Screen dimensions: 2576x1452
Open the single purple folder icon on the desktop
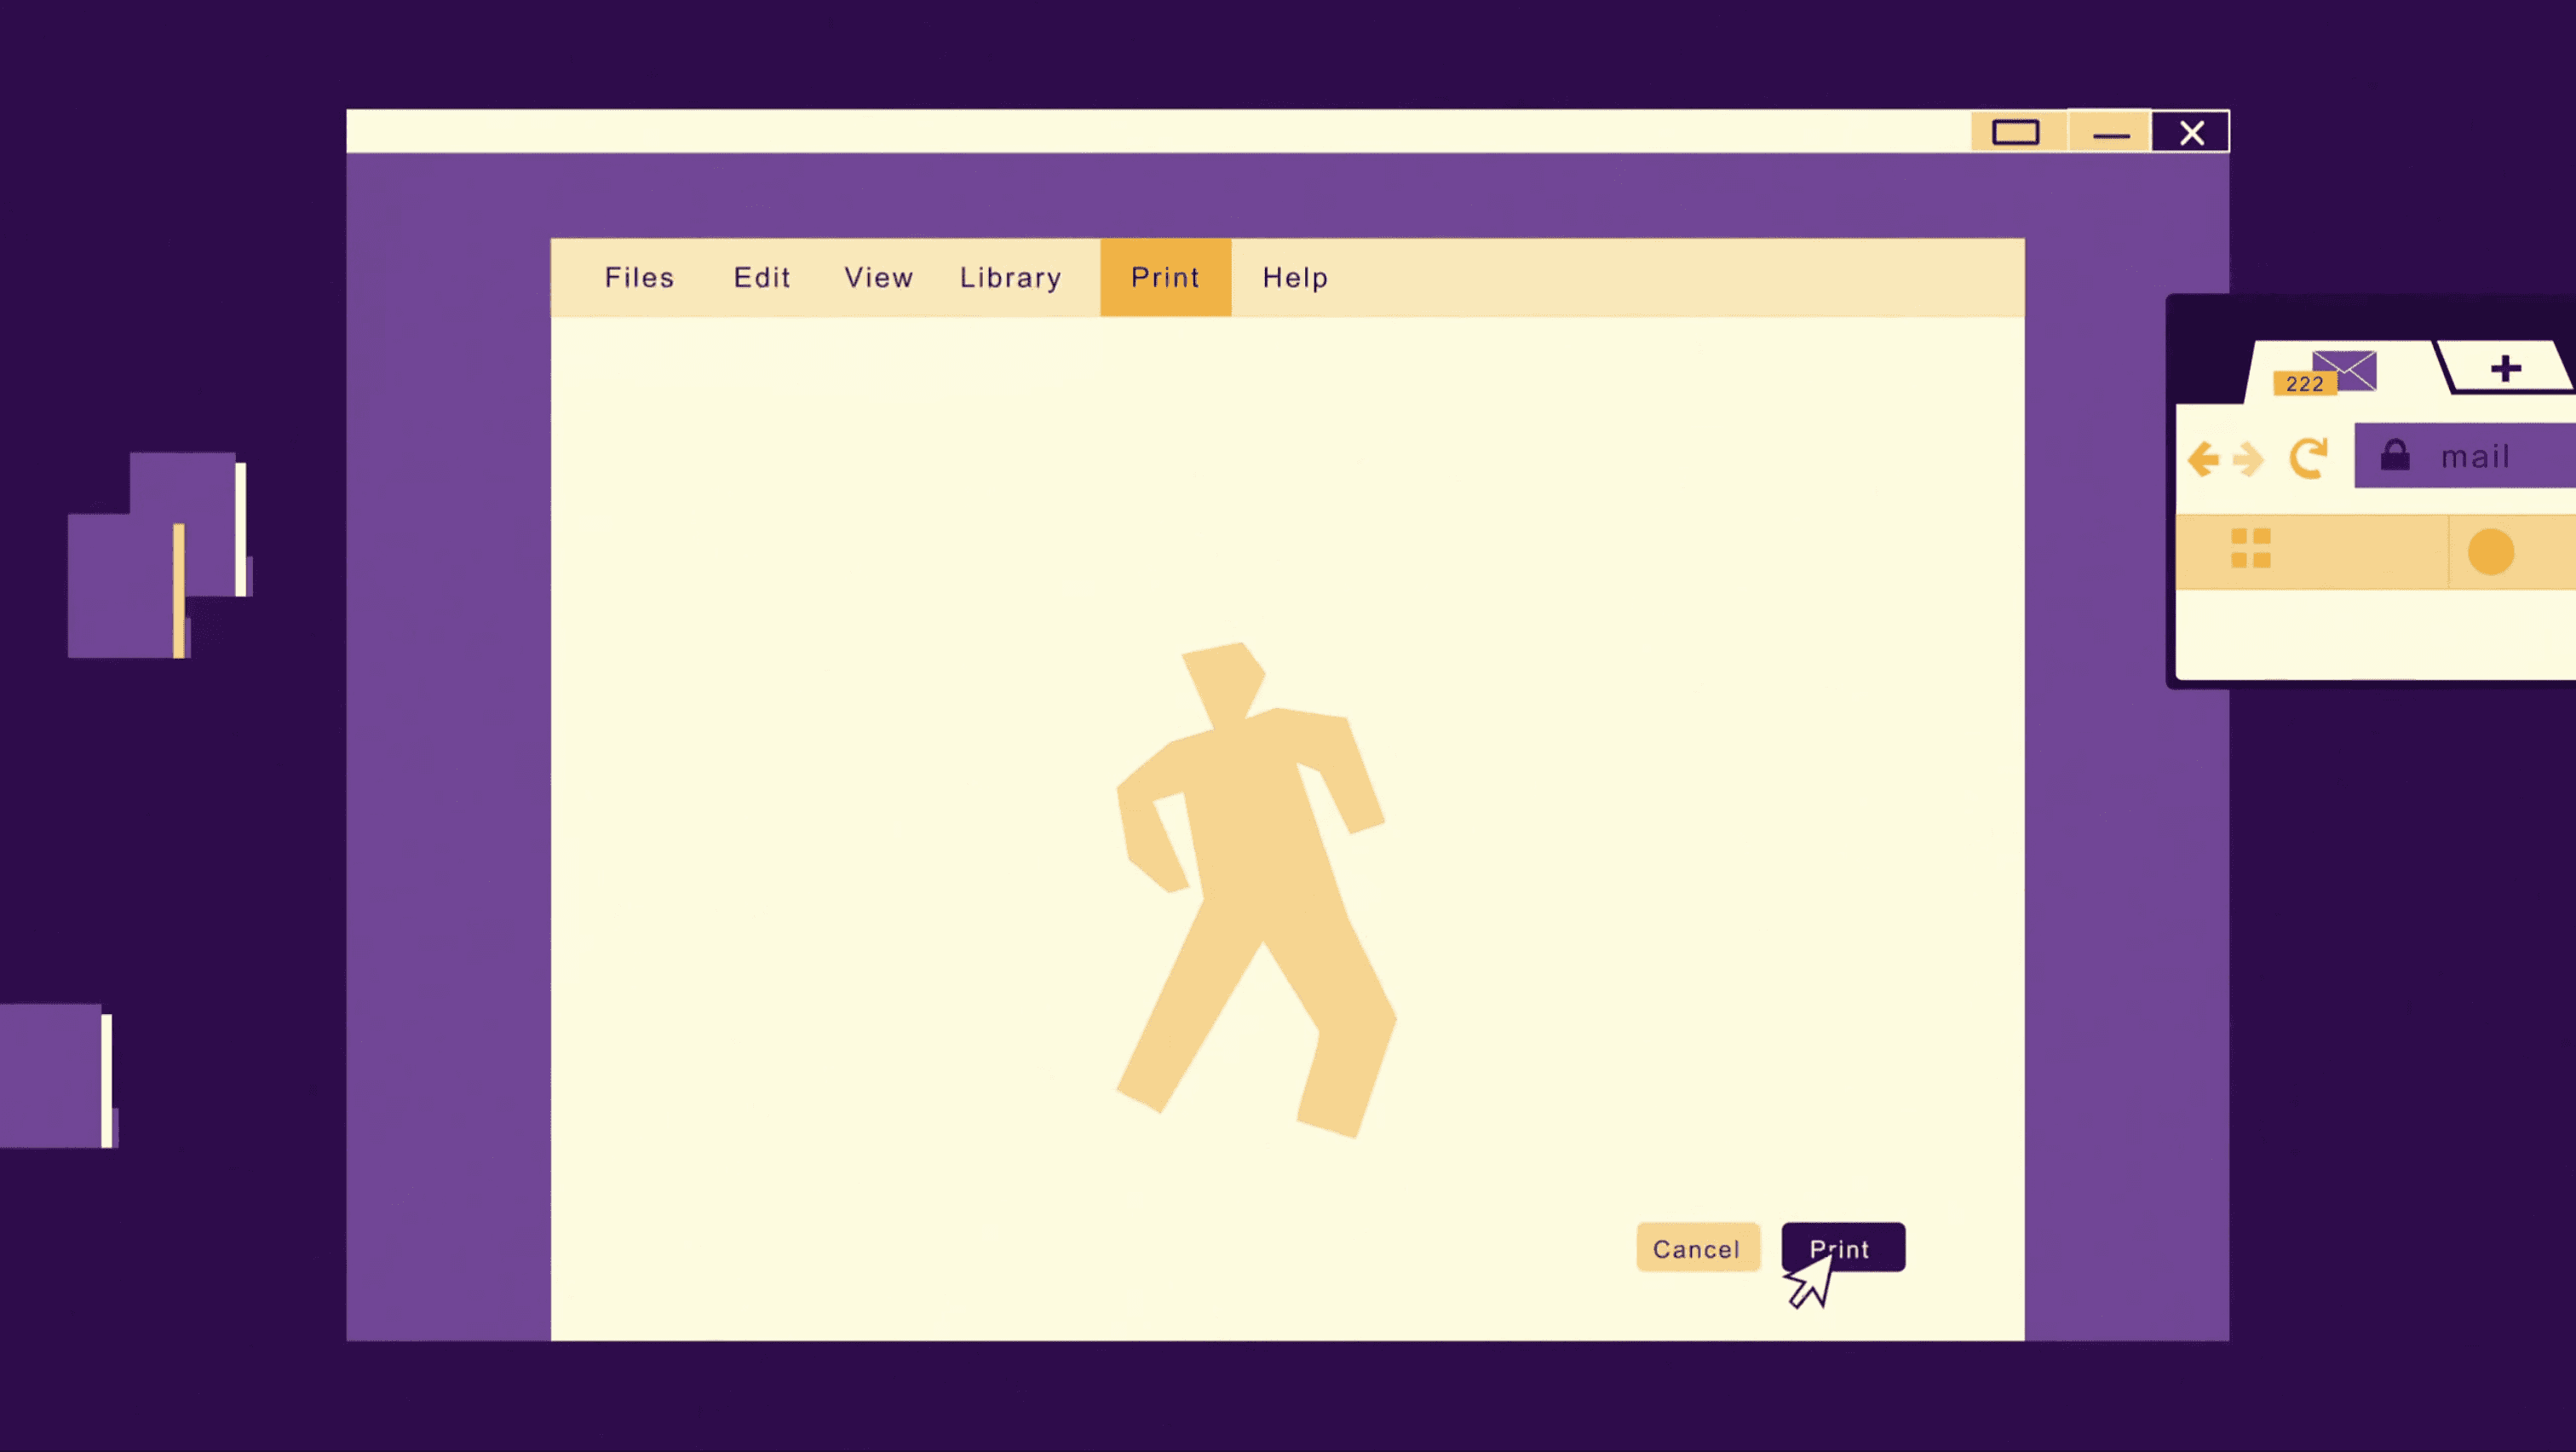[x=55, y=1075]
